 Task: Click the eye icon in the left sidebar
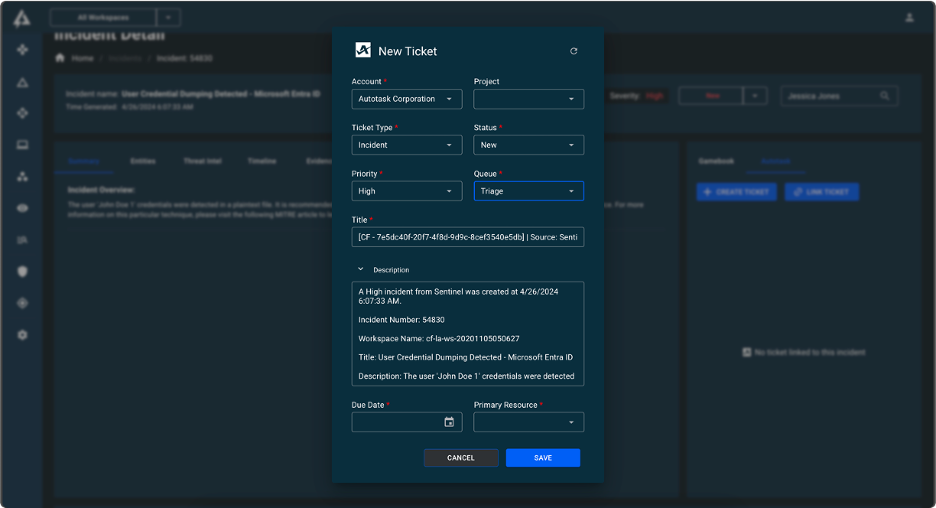22,208
